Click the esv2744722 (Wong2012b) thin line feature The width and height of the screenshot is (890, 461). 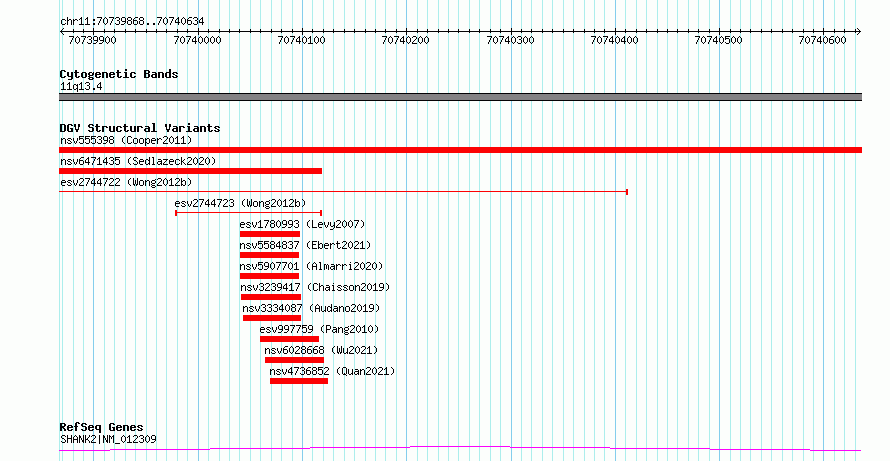343,192
